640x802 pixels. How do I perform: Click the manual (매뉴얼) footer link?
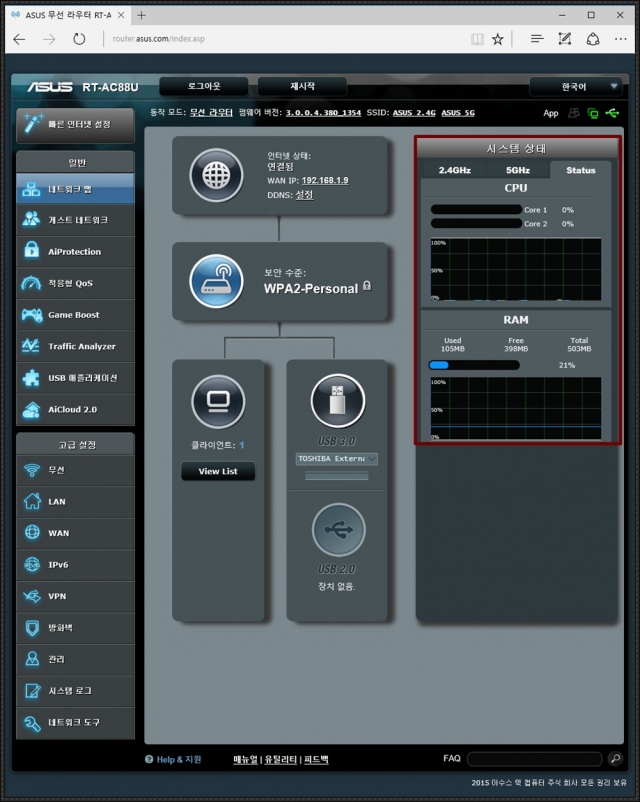[x=246, y=760]
